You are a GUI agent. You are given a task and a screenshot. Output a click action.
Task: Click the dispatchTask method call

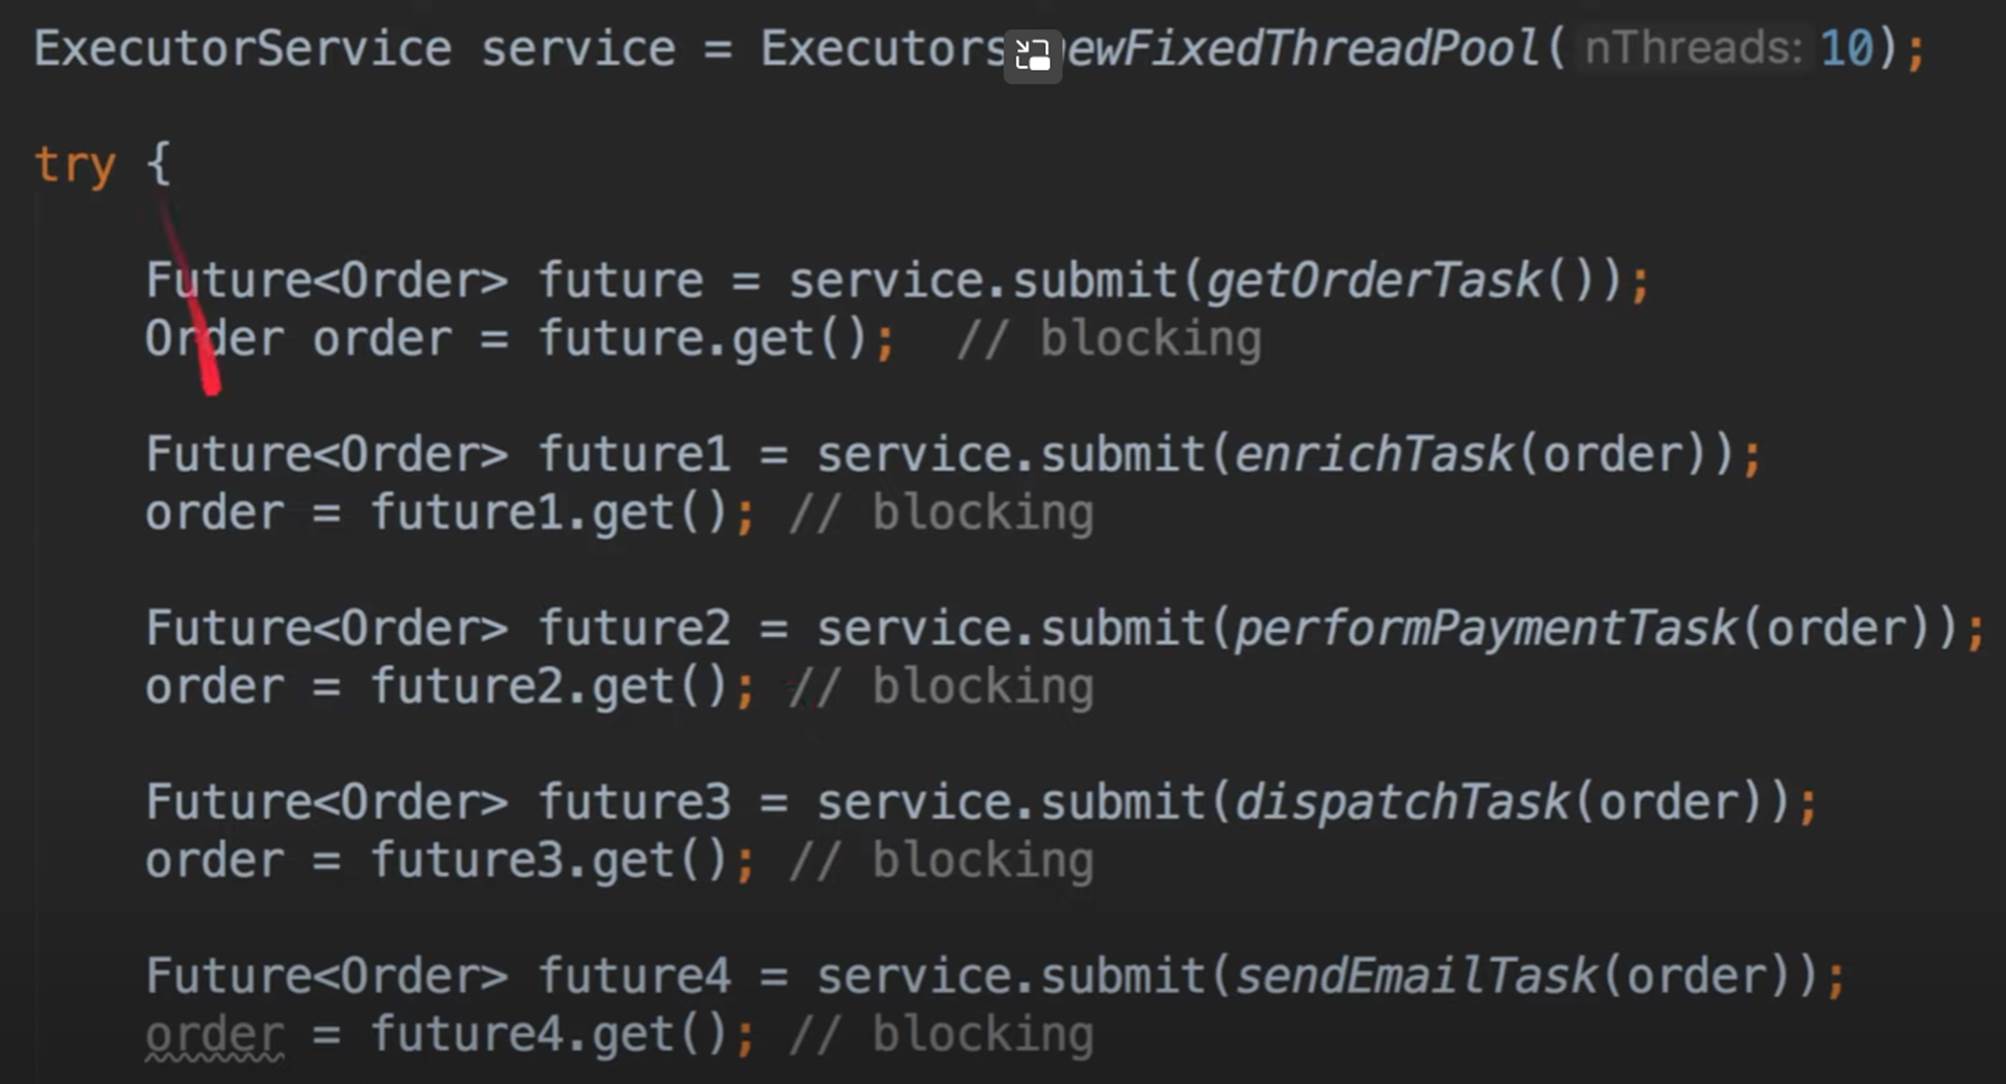tap(1402, 803)
